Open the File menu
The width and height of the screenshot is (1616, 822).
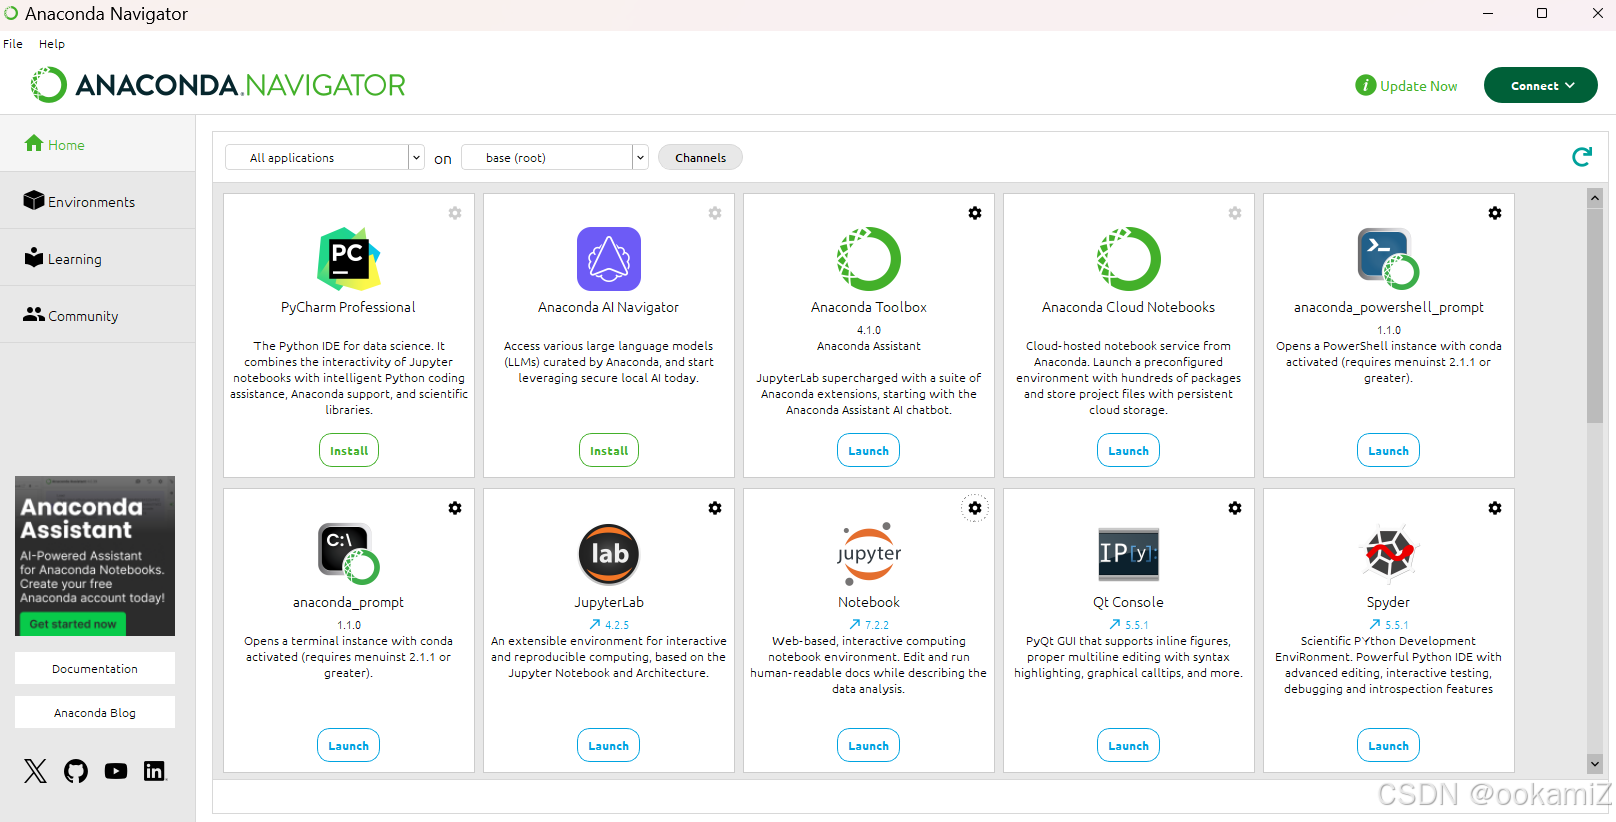(13, 44)
